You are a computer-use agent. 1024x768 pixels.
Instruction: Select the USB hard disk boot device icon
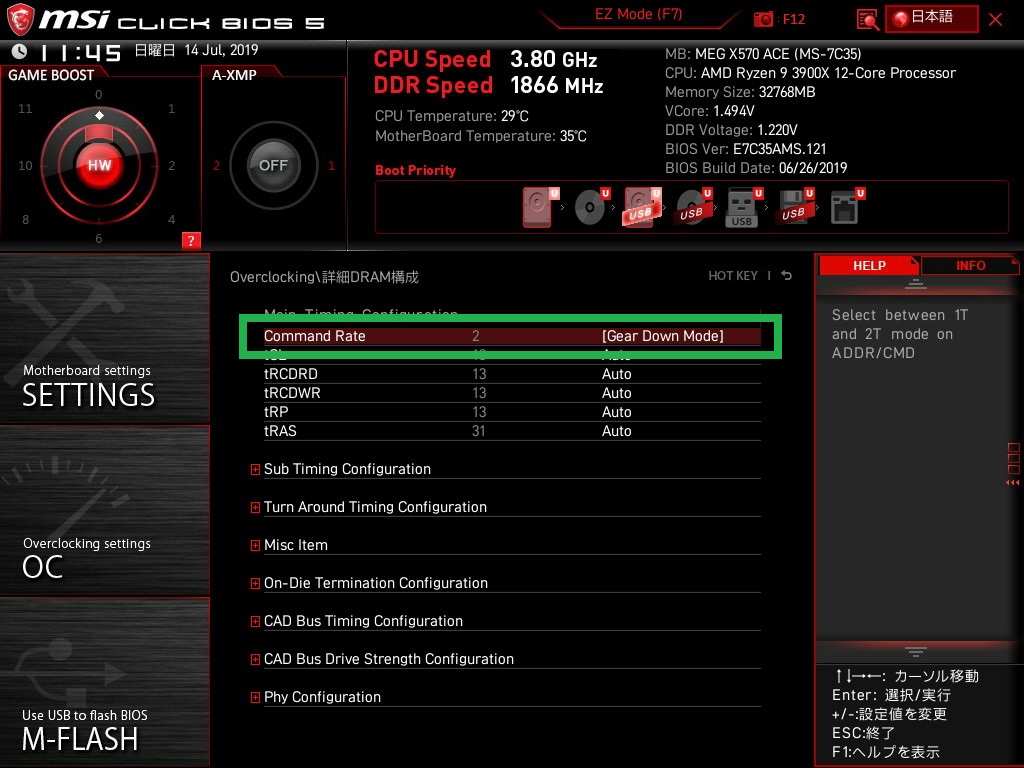tap(642, 208)
